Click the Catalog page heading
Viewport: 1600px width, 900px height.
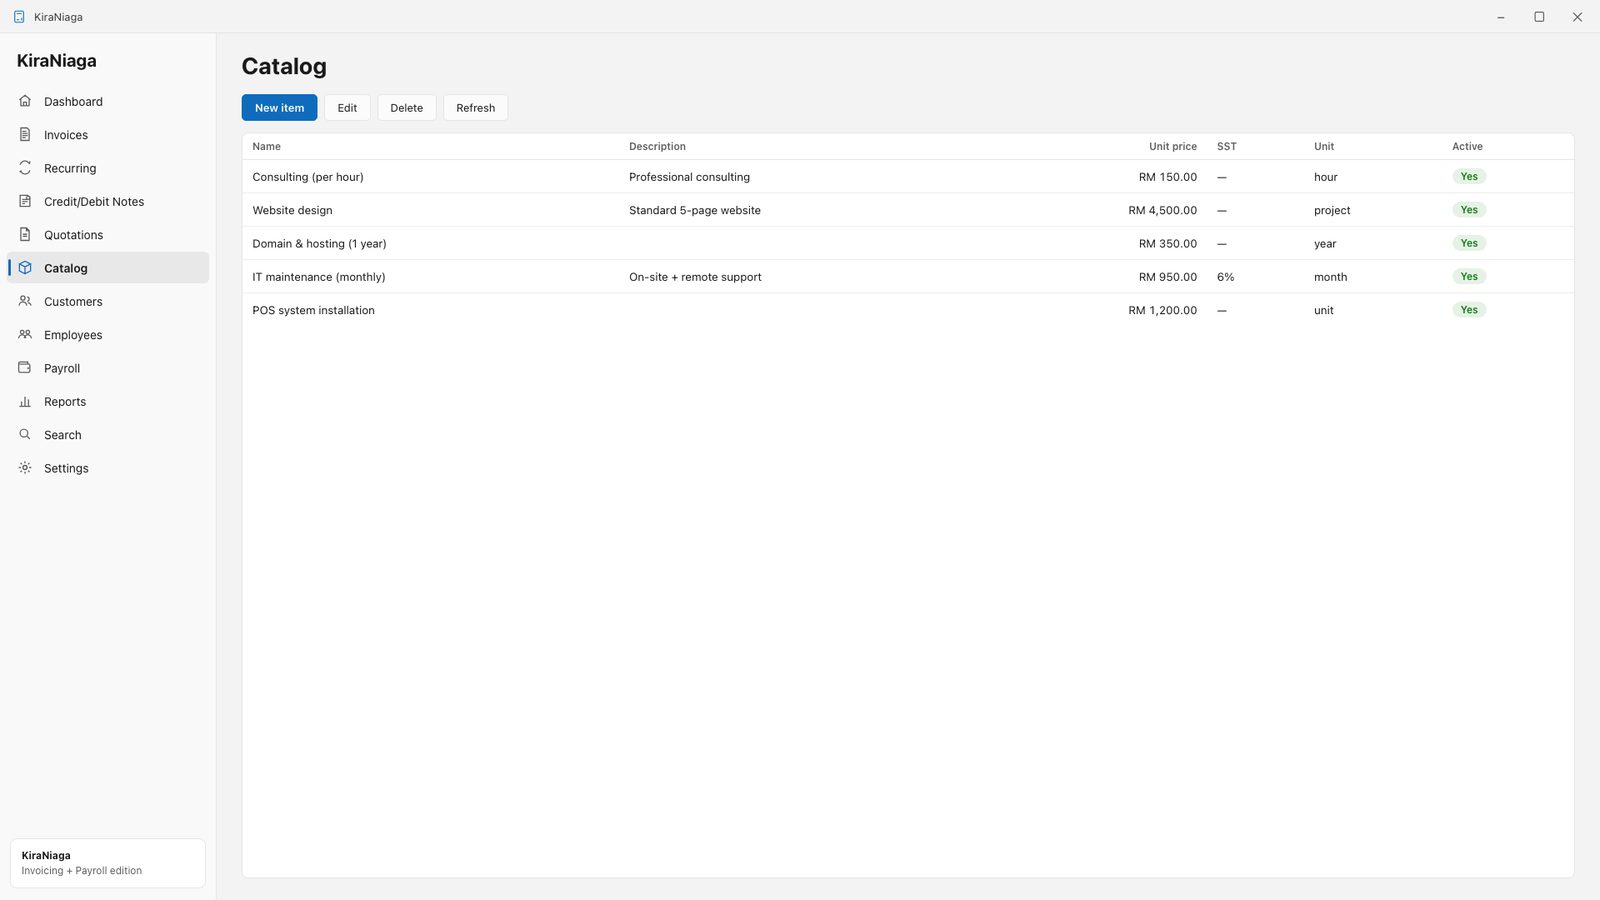(x=284, y=66)
